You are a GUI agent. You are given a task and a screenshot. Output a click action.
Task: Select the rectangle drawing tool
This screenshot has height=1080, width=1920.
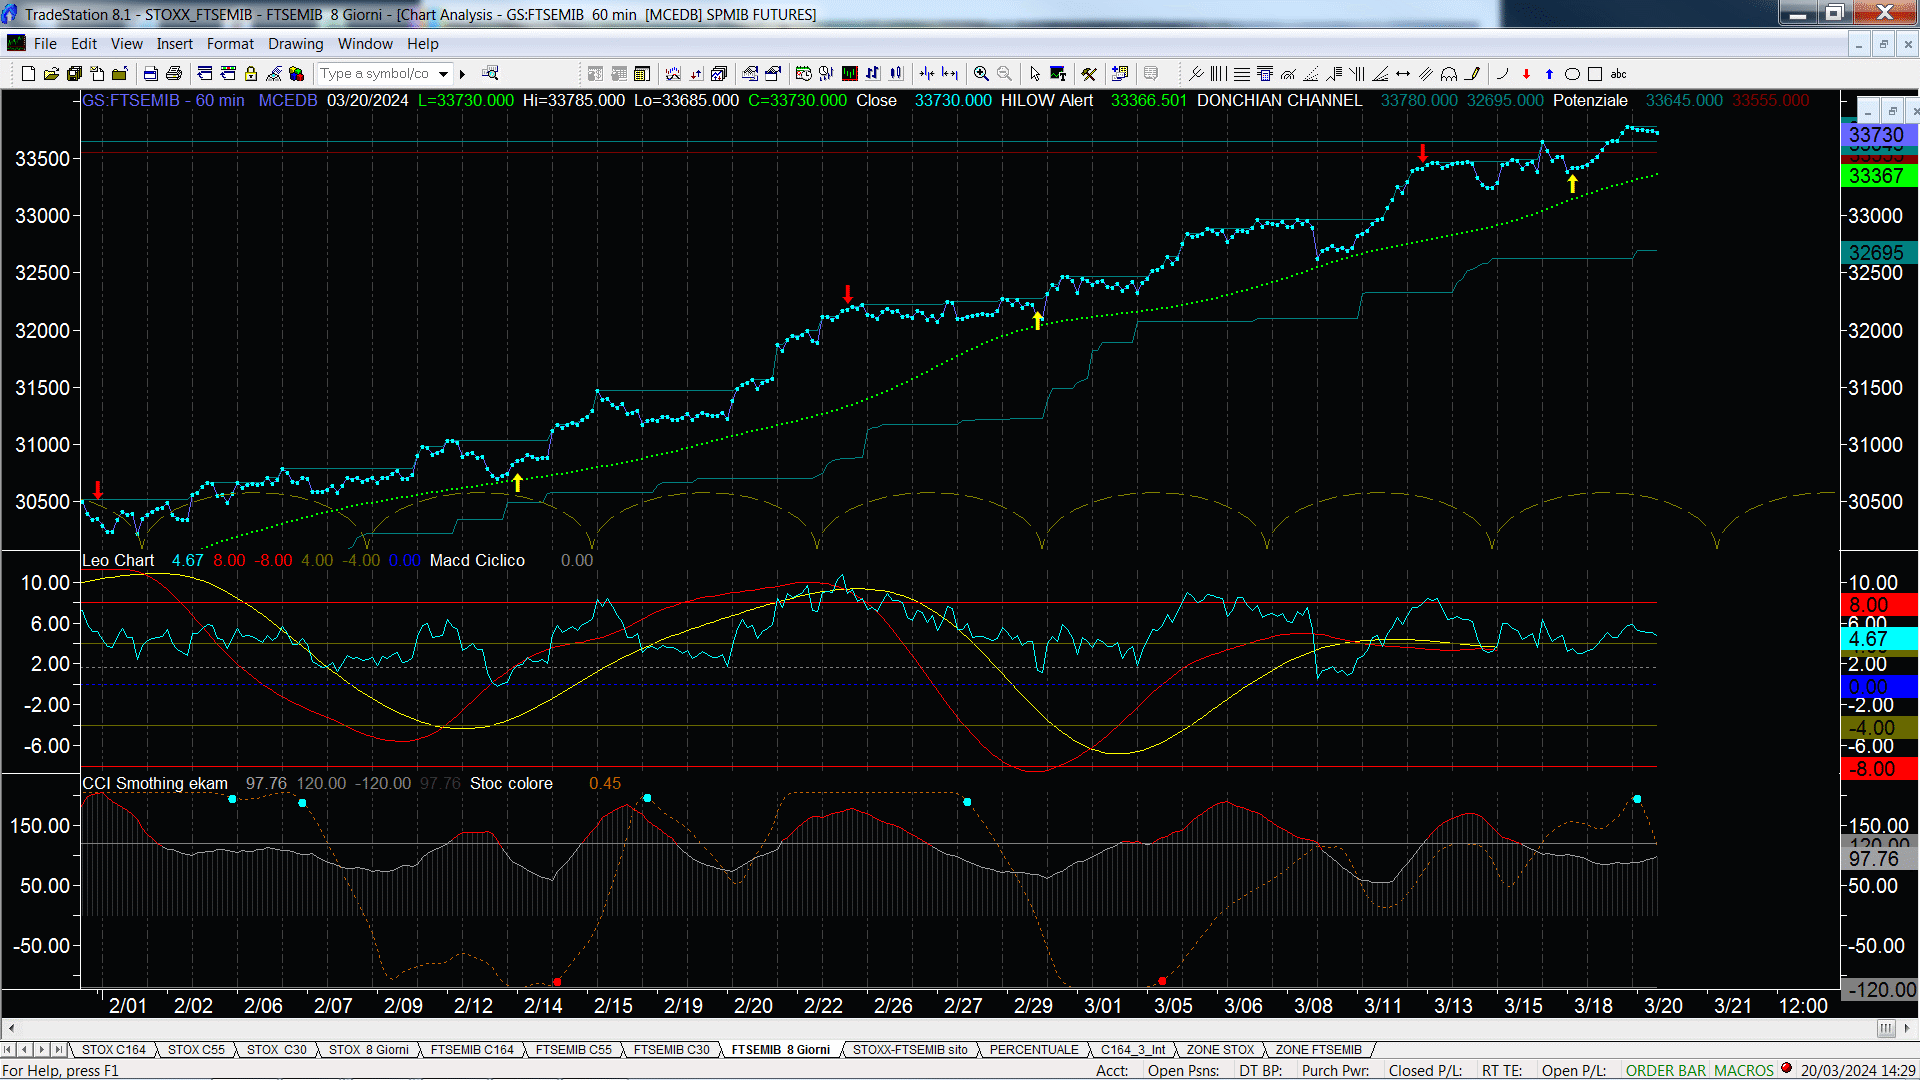pyautogui.click(x=1595, y=74)
